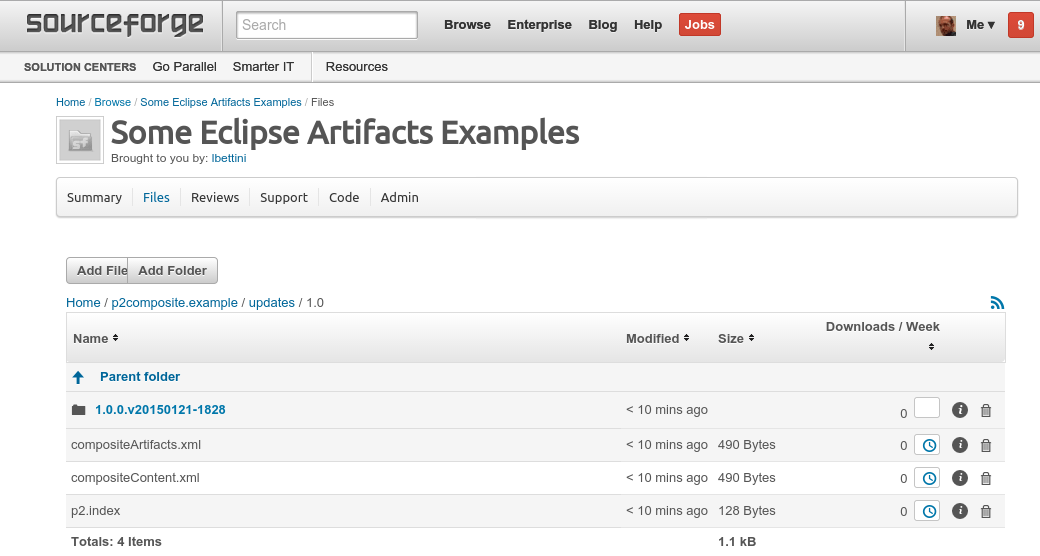Expand the Me user menu

(x=980, y=25)
